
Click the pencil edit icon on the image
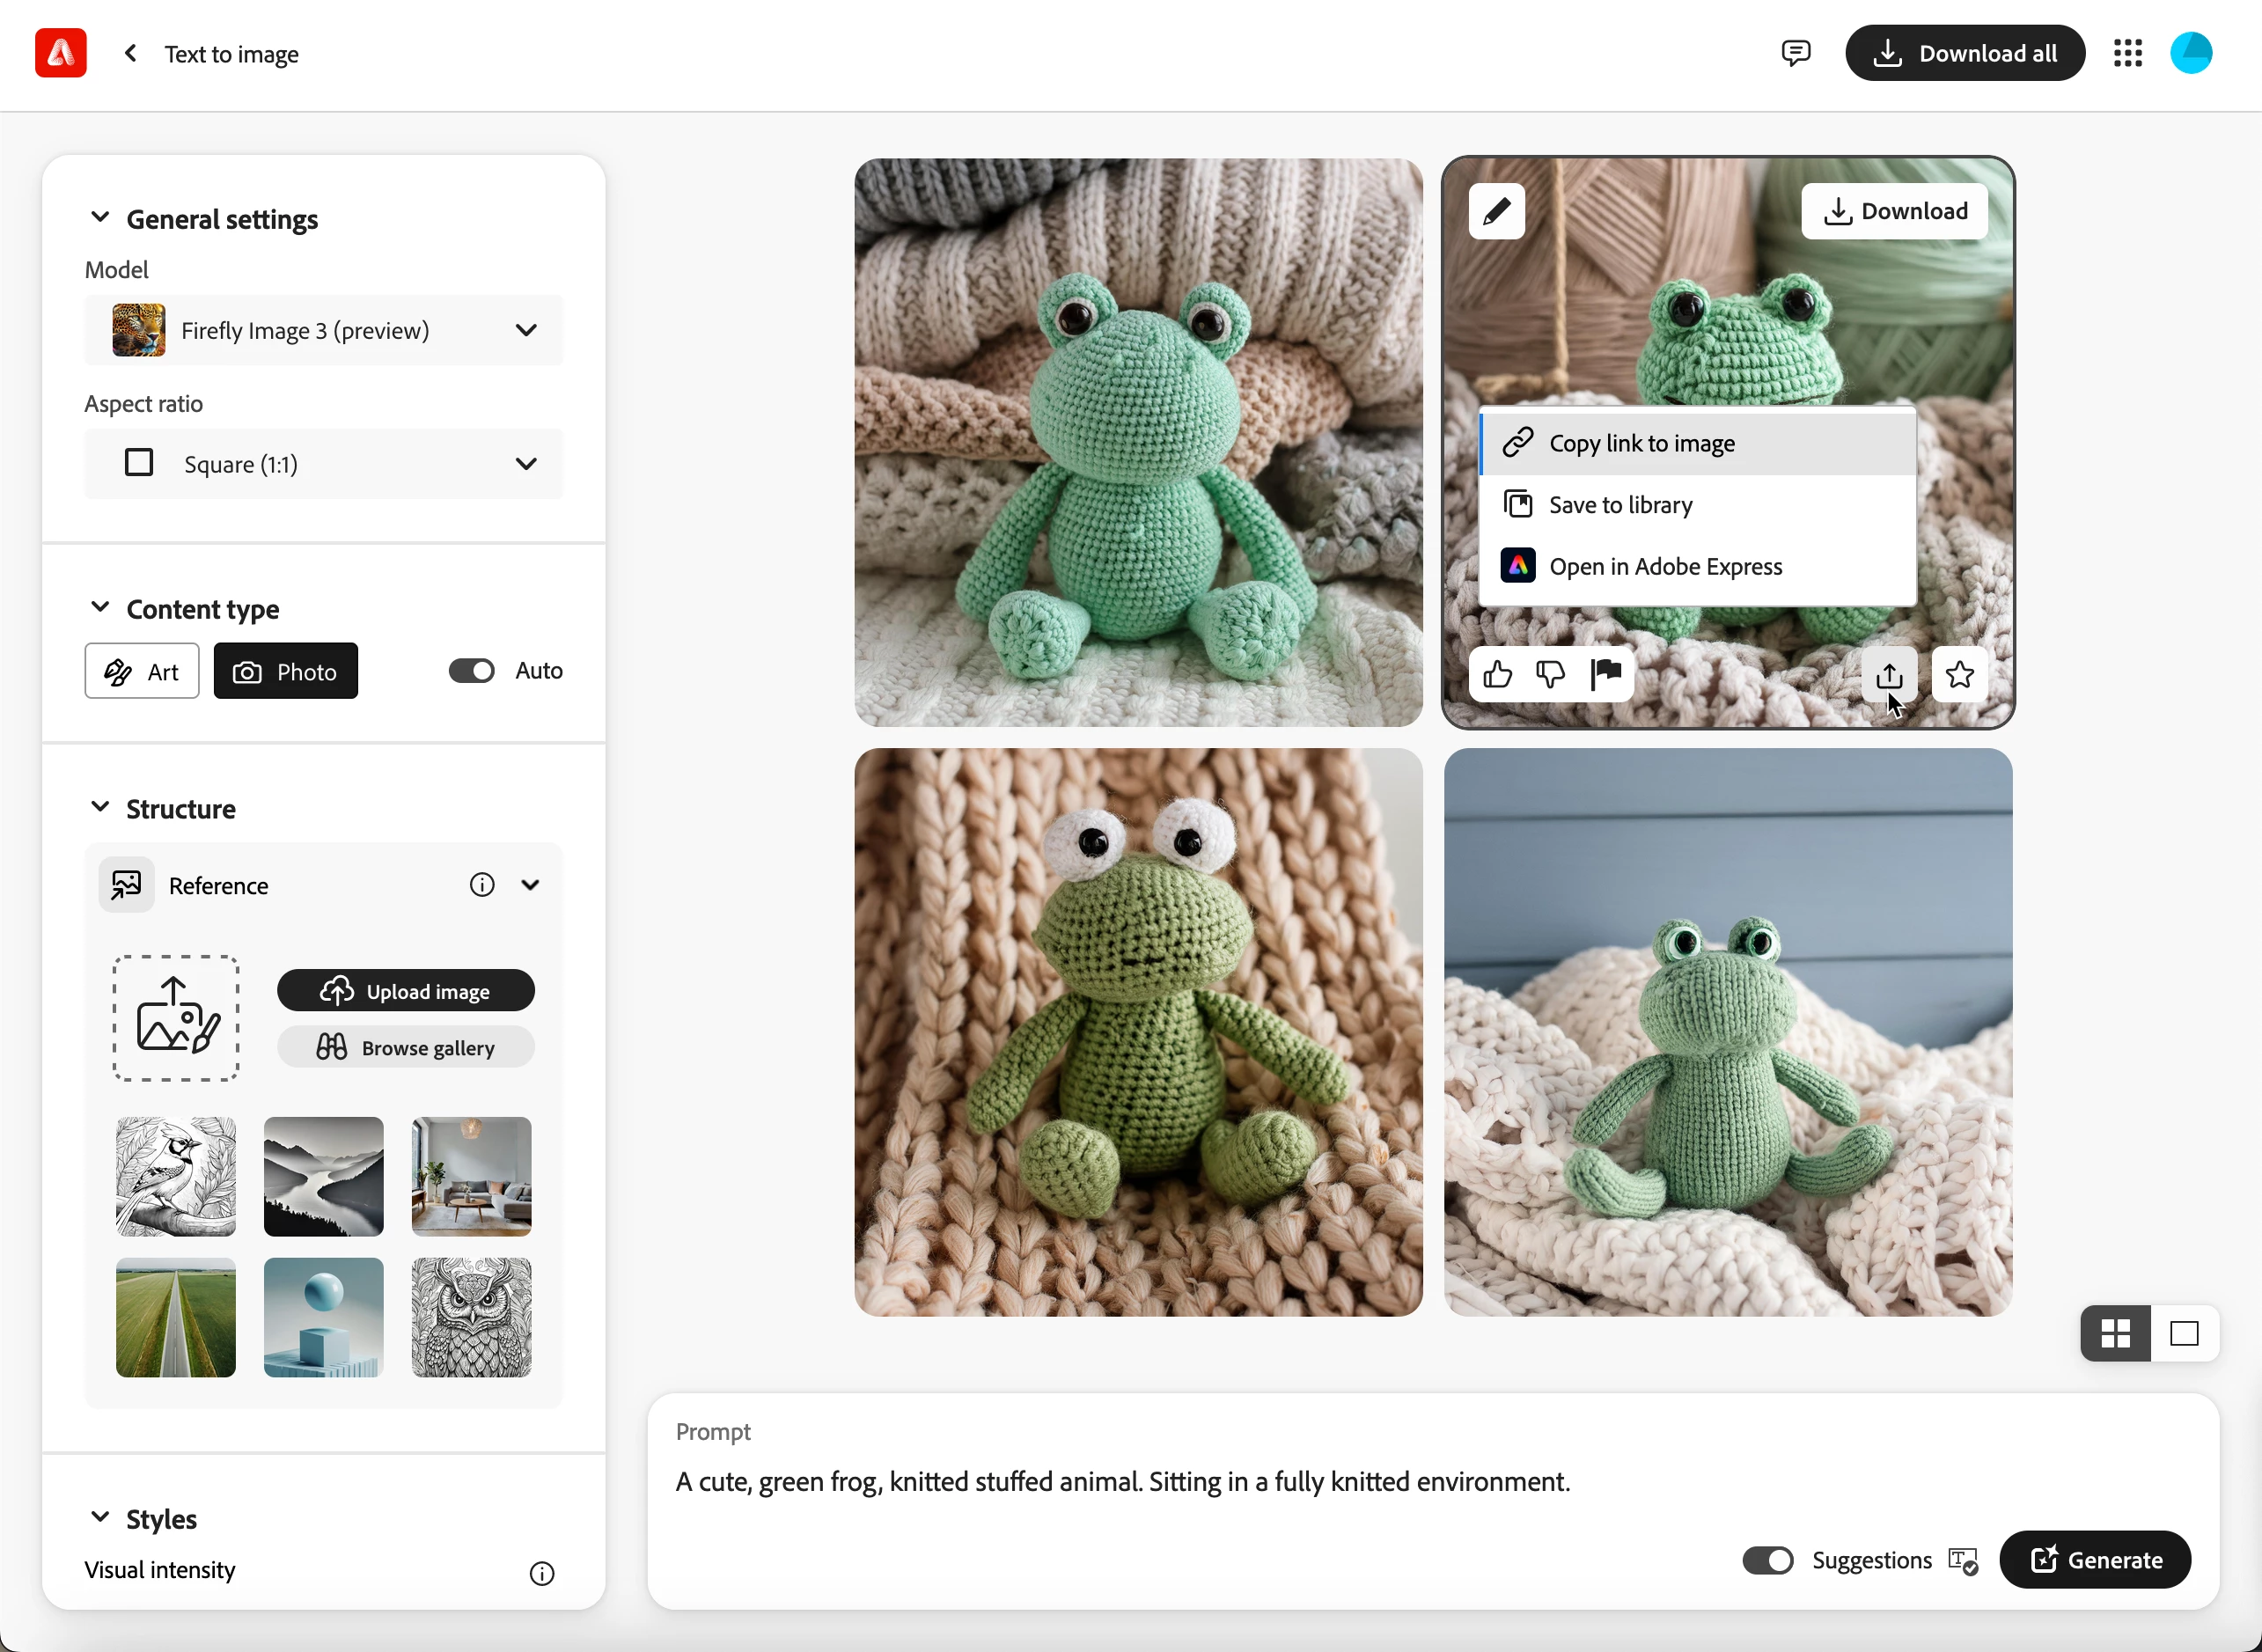click(x=1496, y=211)
